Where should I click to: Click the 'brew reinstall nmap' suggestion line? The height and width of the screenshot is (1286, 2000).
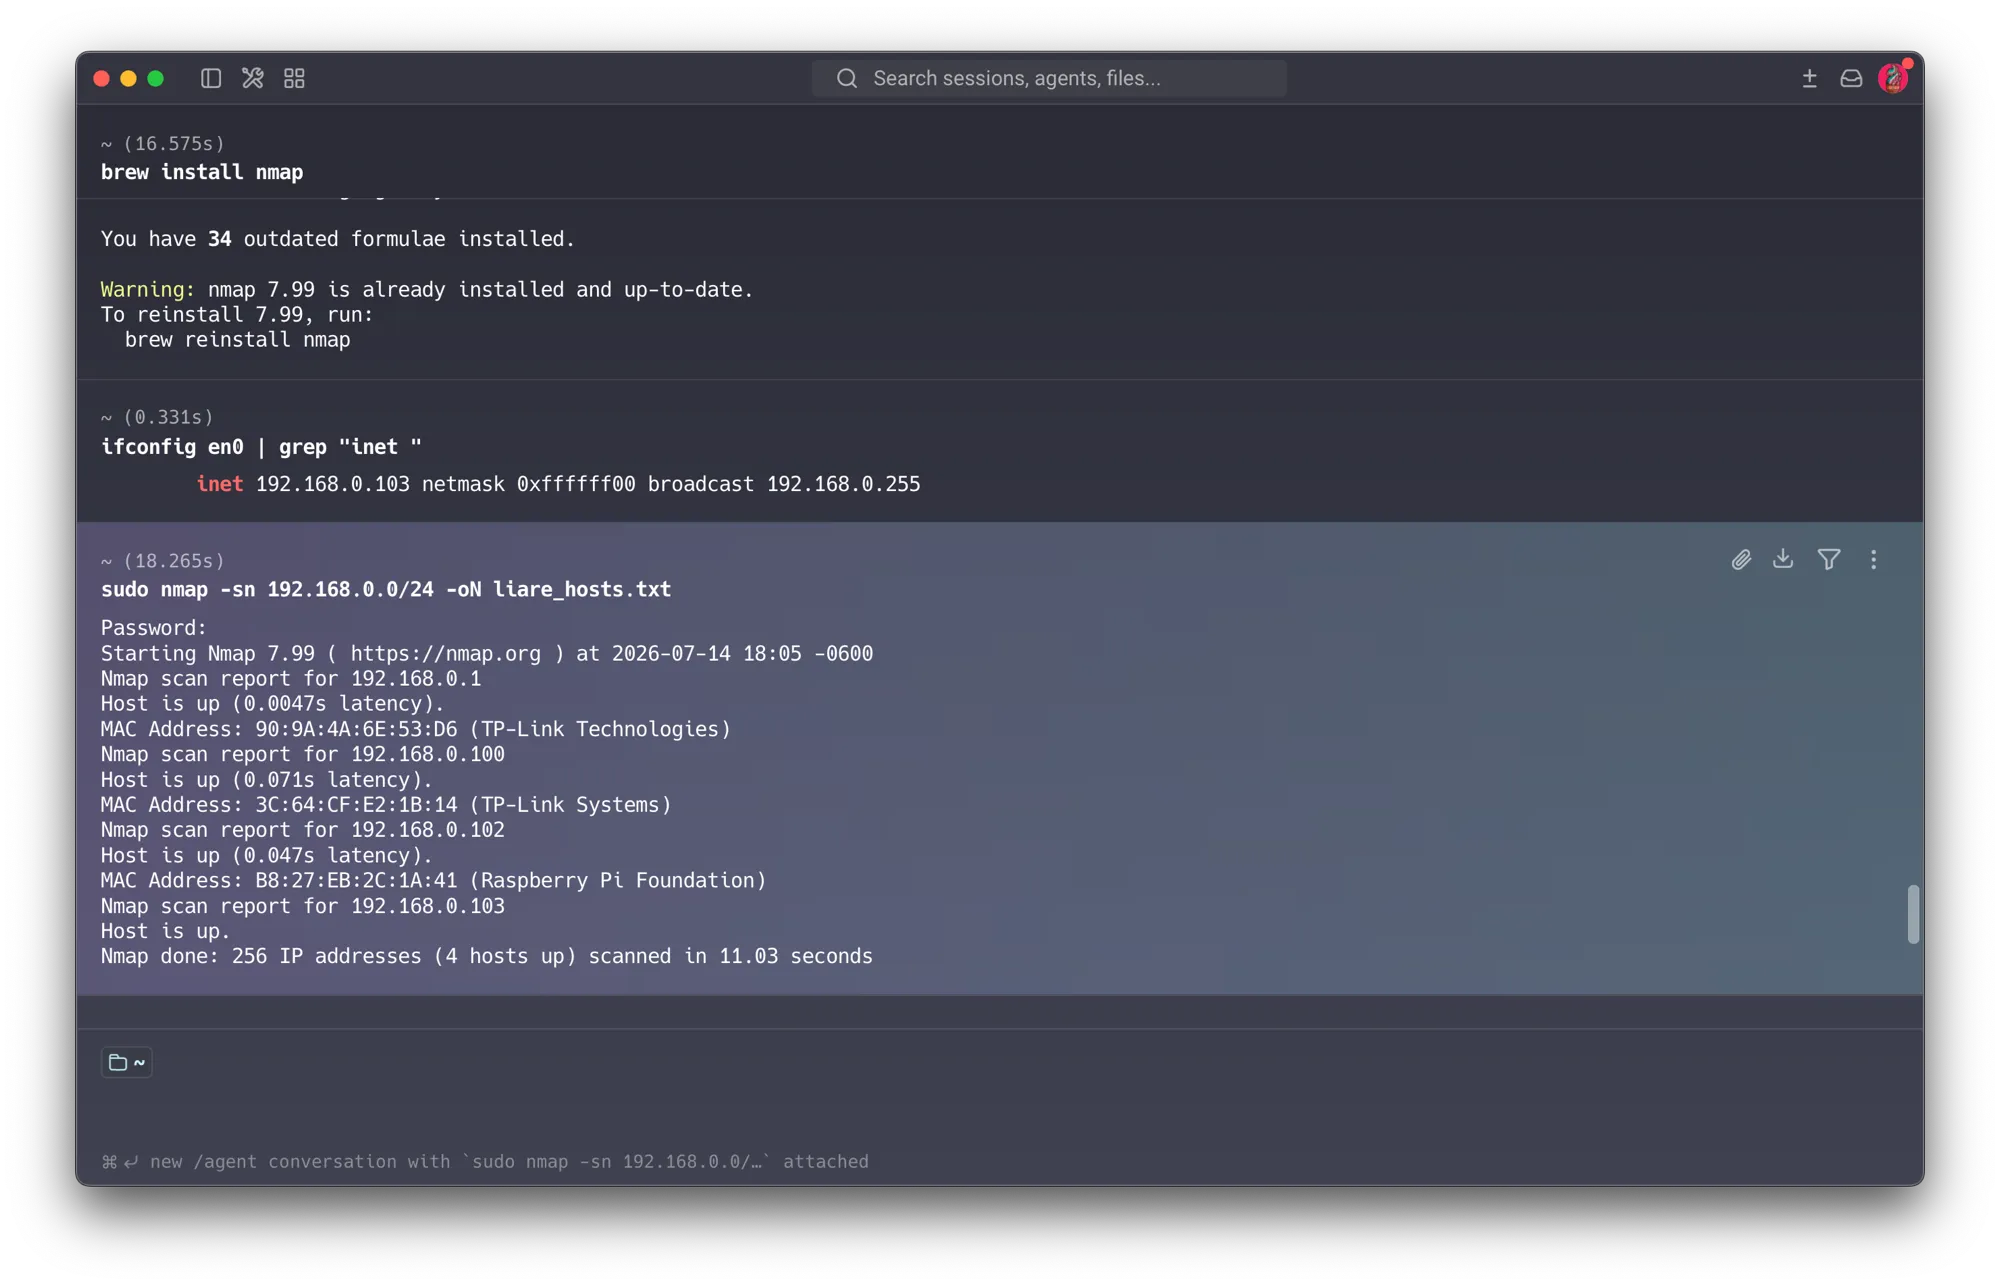point(238,340)
